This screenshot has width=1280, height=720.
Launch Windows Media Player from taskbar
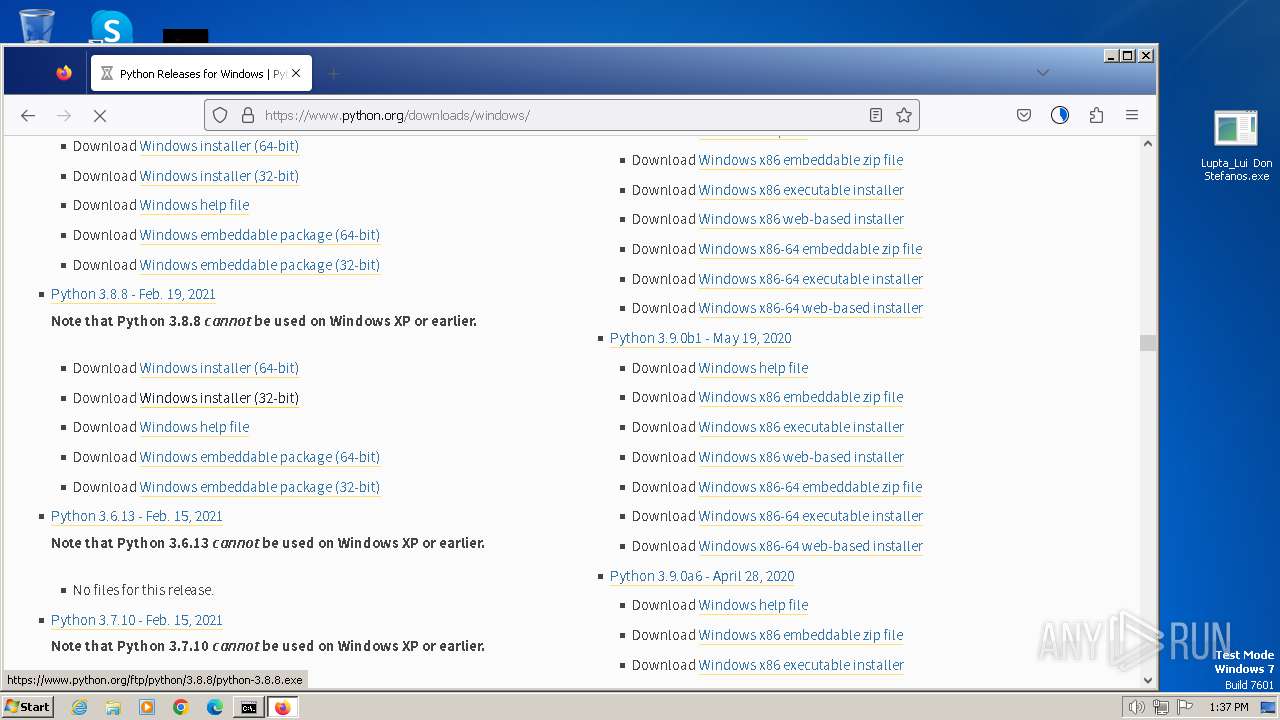pyautogui.click(x=147, y=707)
